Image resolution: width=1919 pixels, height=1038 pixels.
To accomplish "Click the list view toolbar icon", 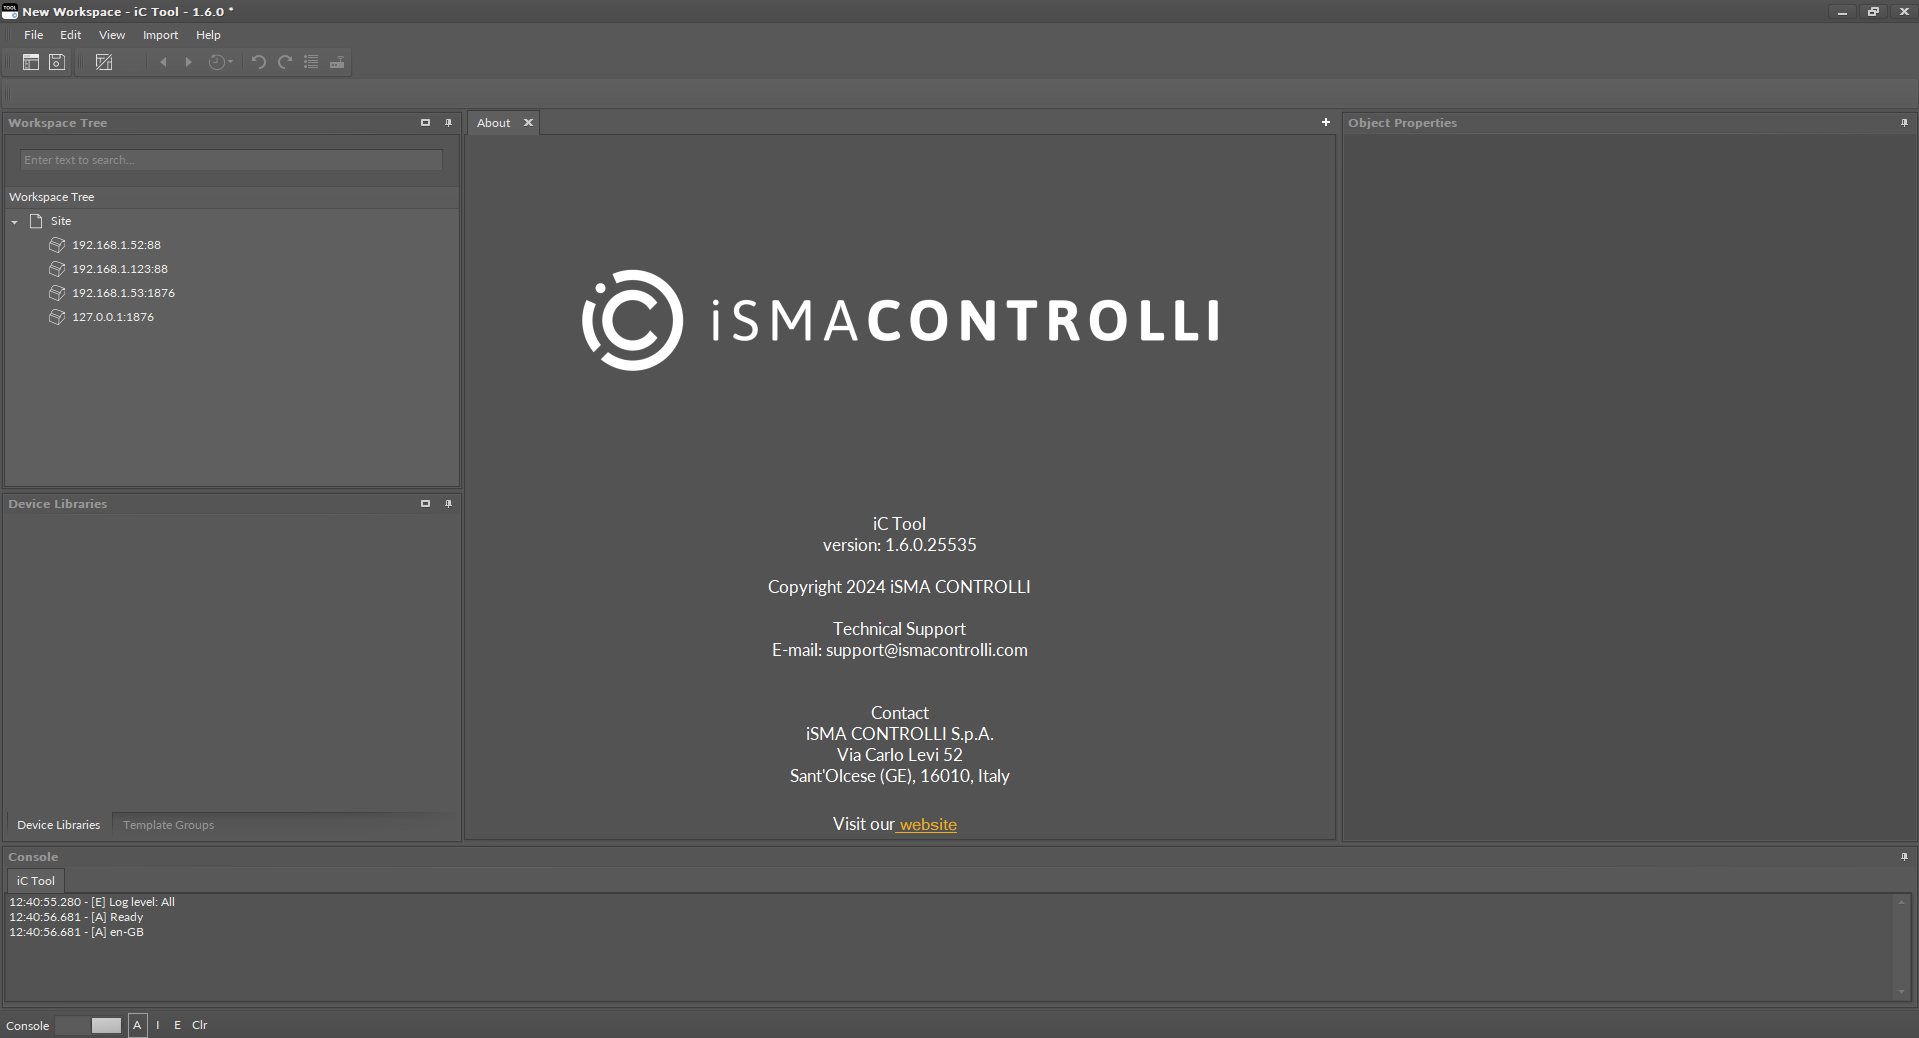I will point(311,62).
